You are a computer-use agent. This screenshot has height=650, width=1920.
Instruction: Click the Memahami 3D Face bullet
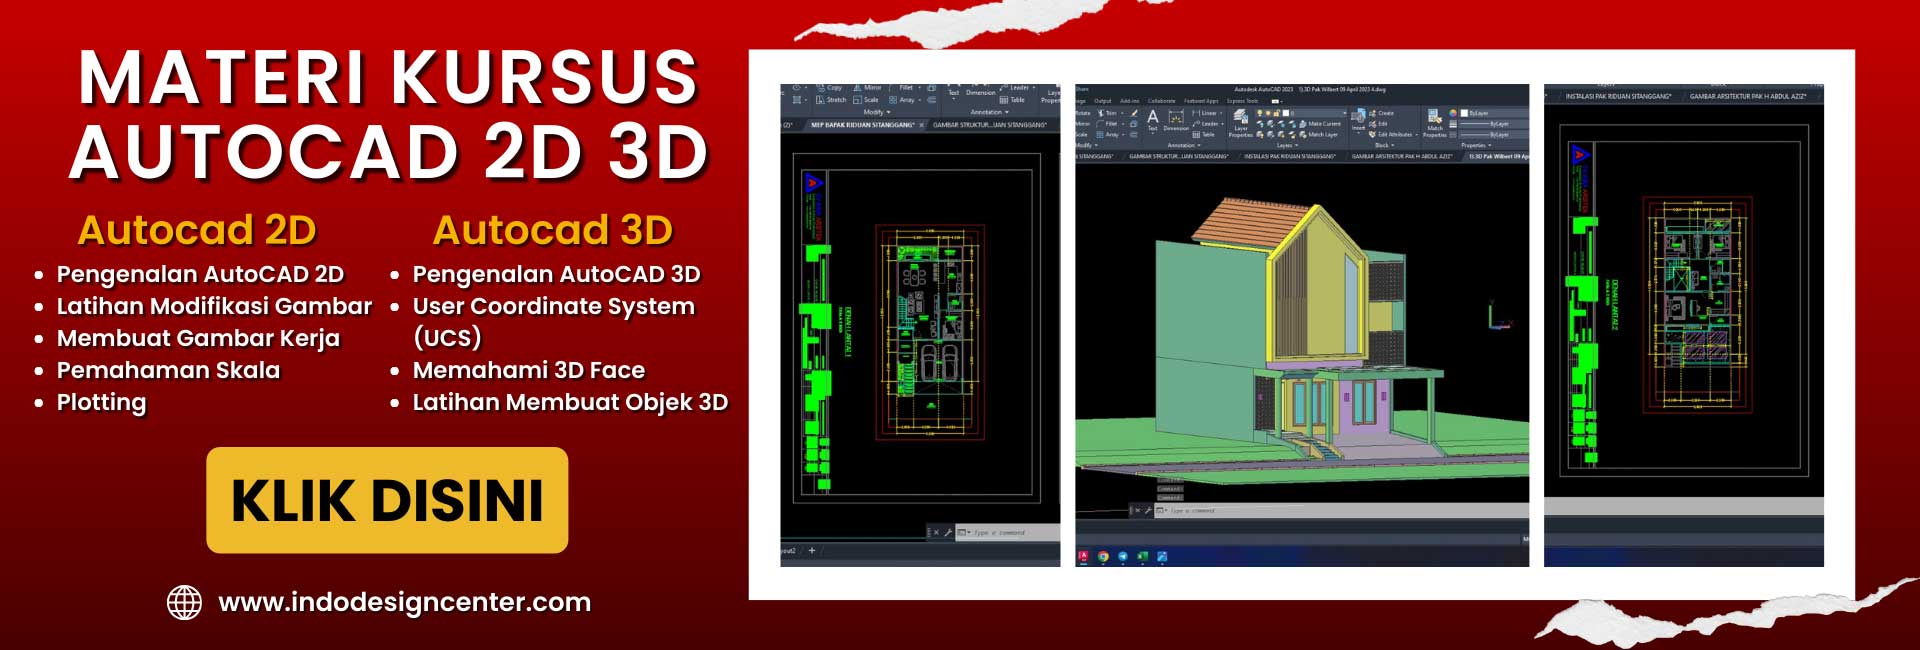[529, 370]
